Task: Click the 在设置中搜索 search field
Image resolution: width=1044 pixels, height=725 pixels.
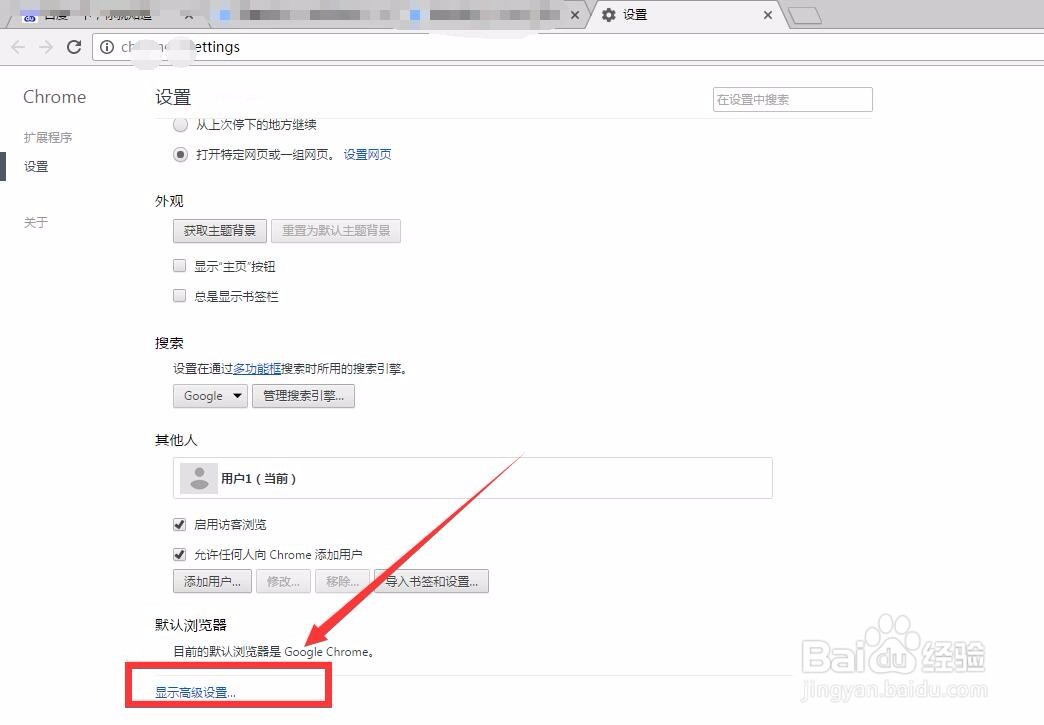Action: (791, 99)
